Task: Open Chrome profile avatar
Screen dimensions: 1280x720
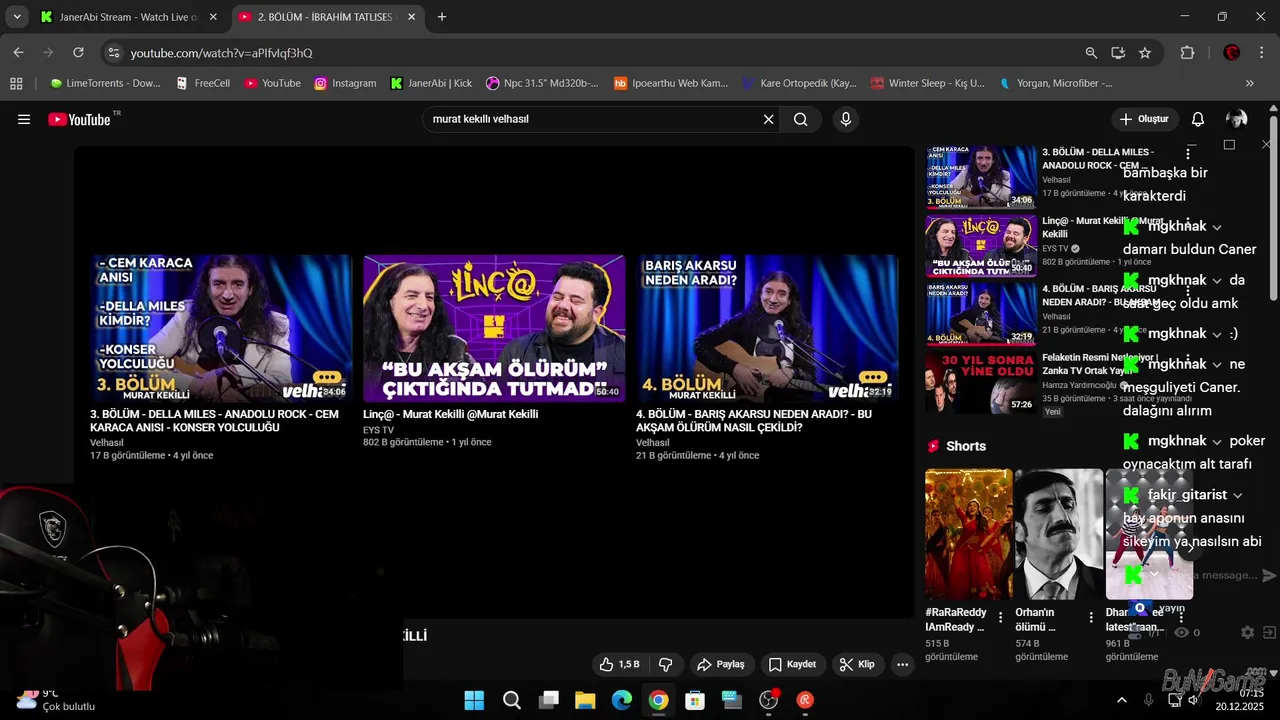Action: click(x=1232, y=53)
